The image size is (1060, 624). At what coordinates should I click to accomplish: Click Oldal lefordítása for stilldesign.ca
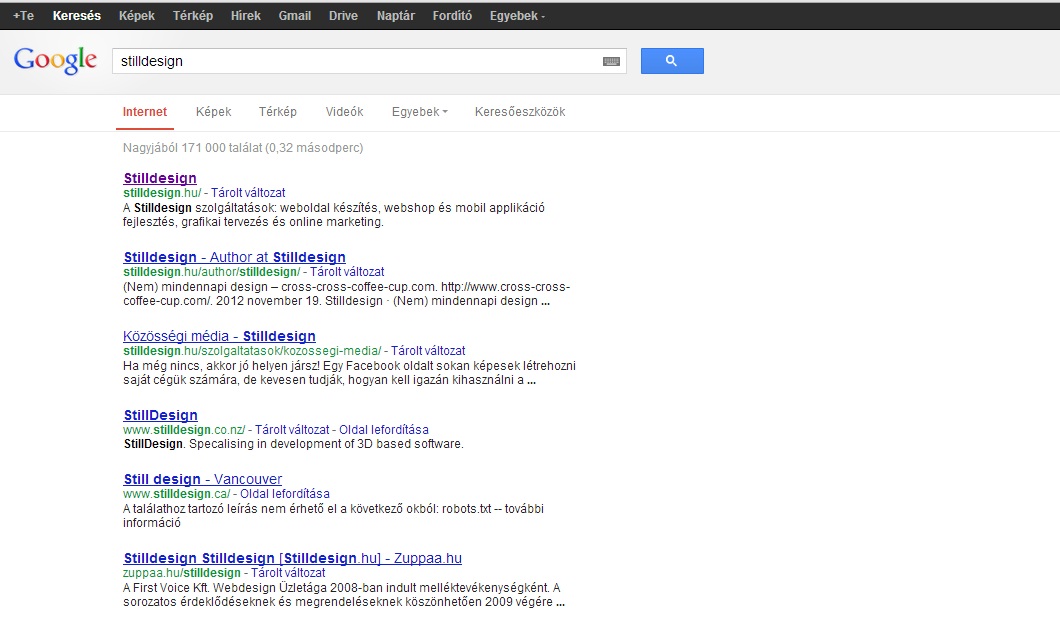point(285,494)
